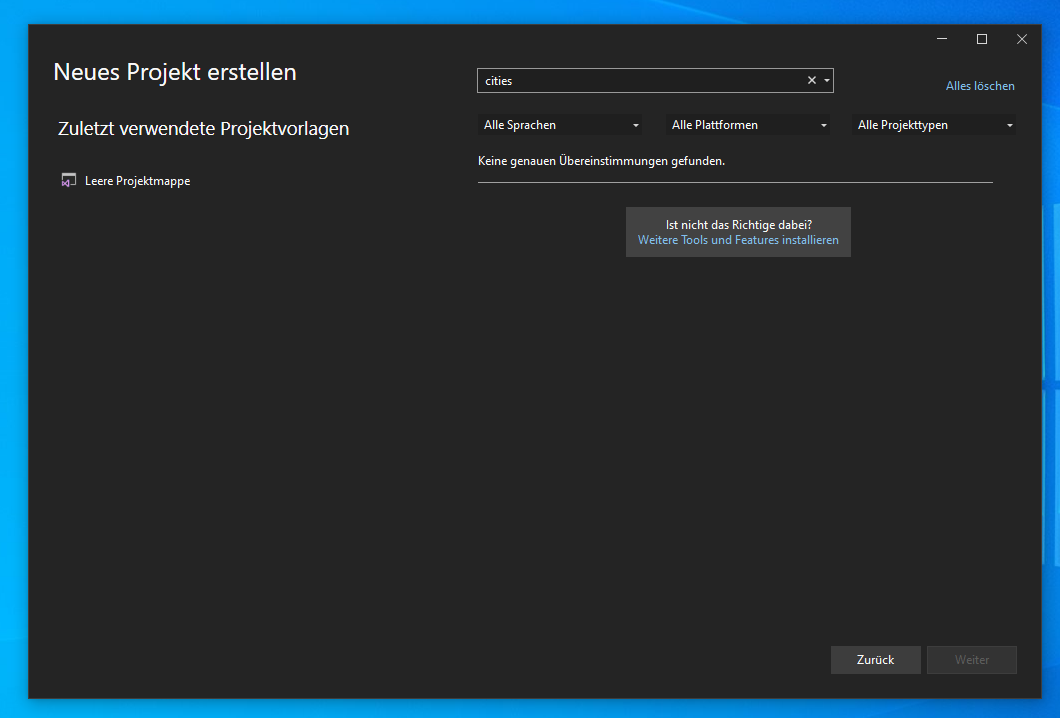Click Keine genauen Übereinstimmungen gefunden text

(x=601, y=160)
